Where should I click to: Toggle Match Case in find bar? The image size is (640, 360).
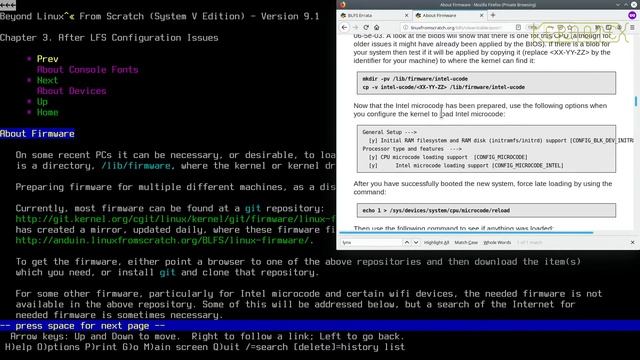pyautogui.click(x=466, y=242)
